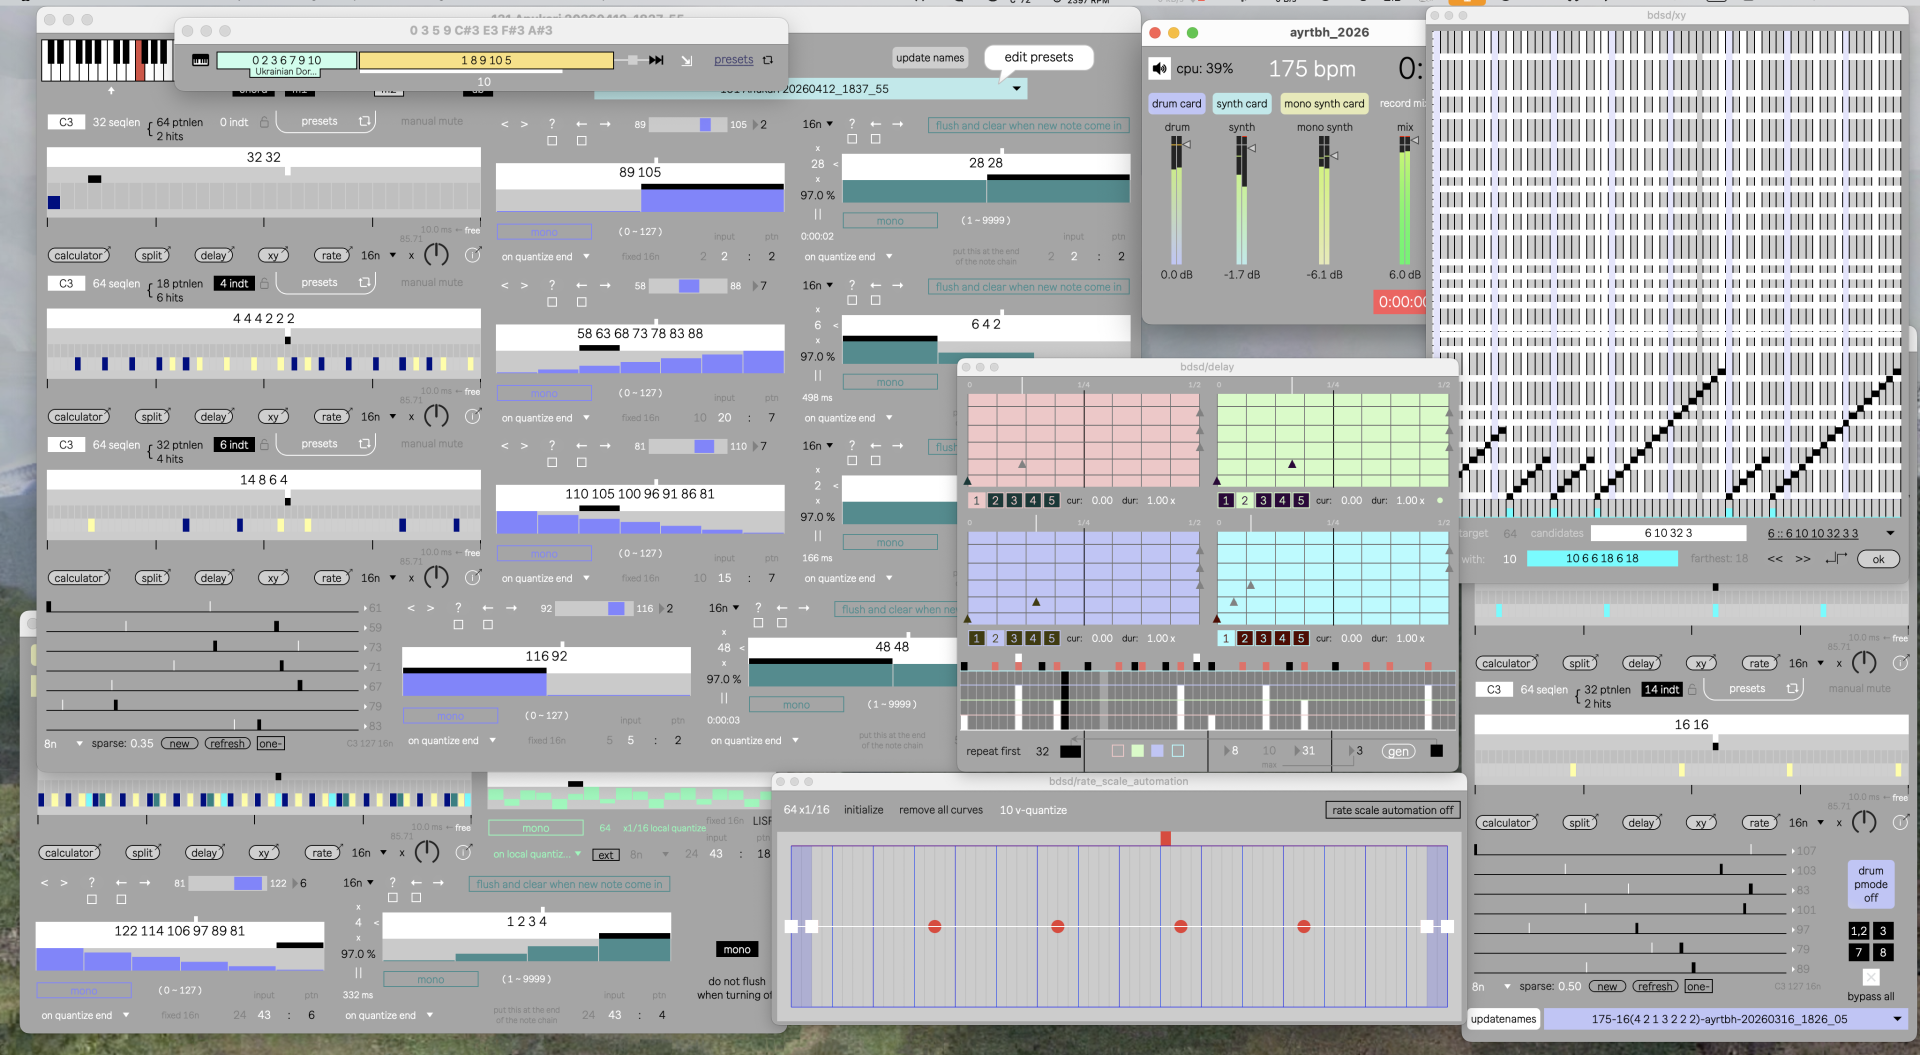Click the yellow 1 8 9 10 5 number field

point(486,61)
